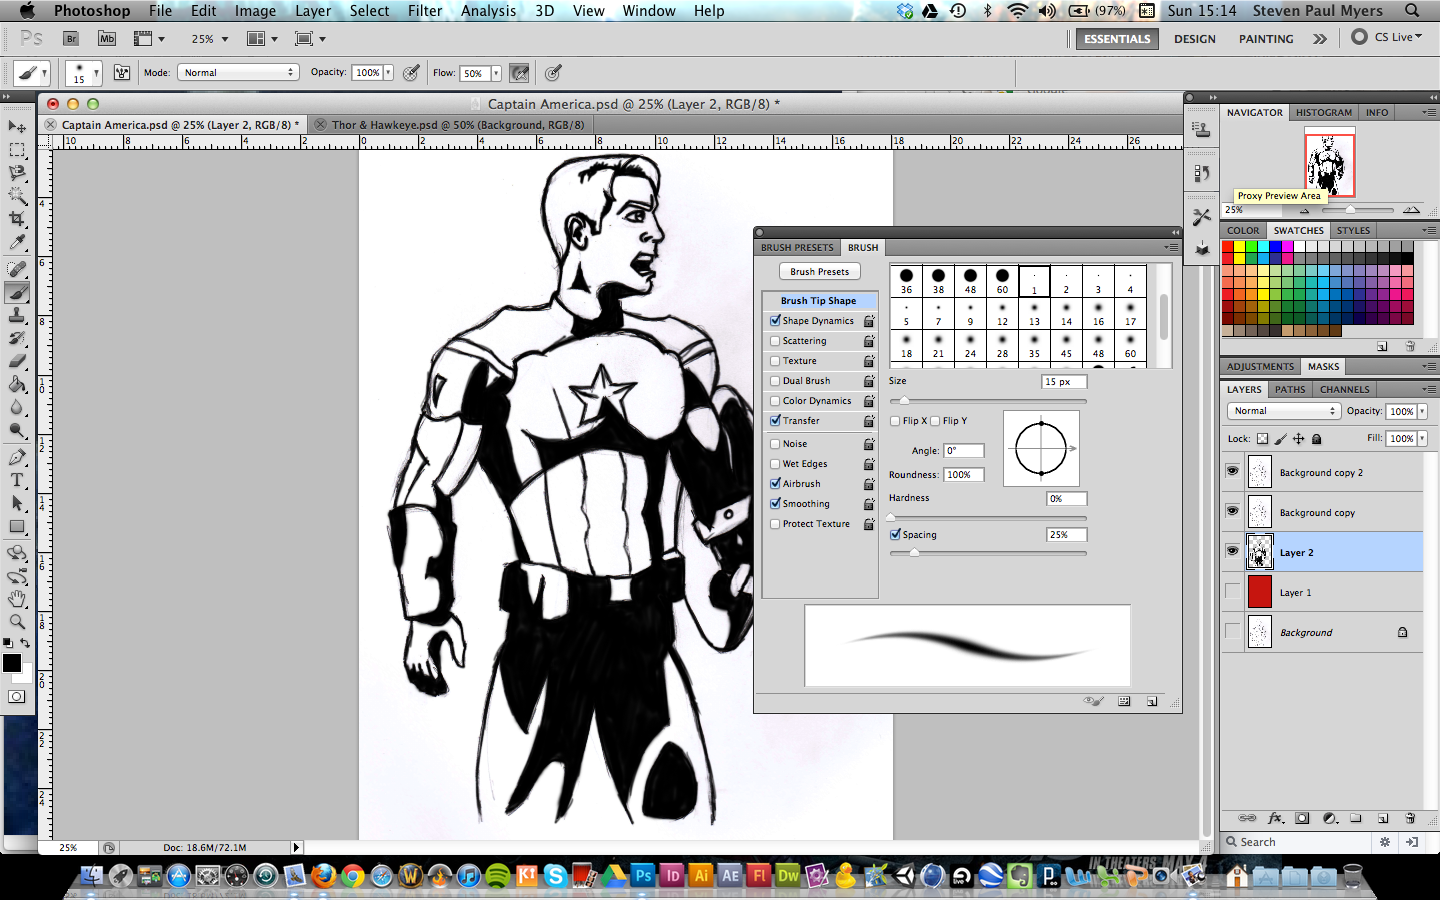Viewport: 1440px width, 900px height.
Task: Click the brush Angle input field
Action: (x=964, y=451)
